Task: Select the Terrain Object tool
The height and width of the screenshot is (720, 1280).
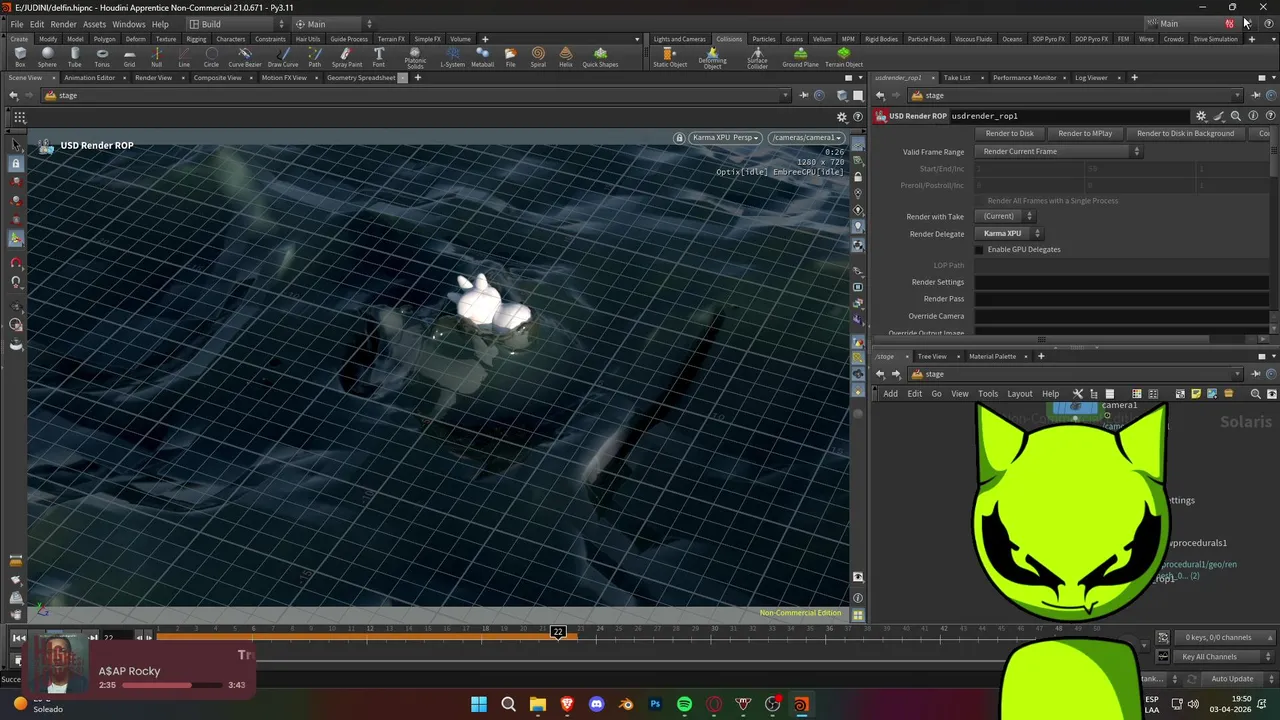Action: [x=843, y=57]
